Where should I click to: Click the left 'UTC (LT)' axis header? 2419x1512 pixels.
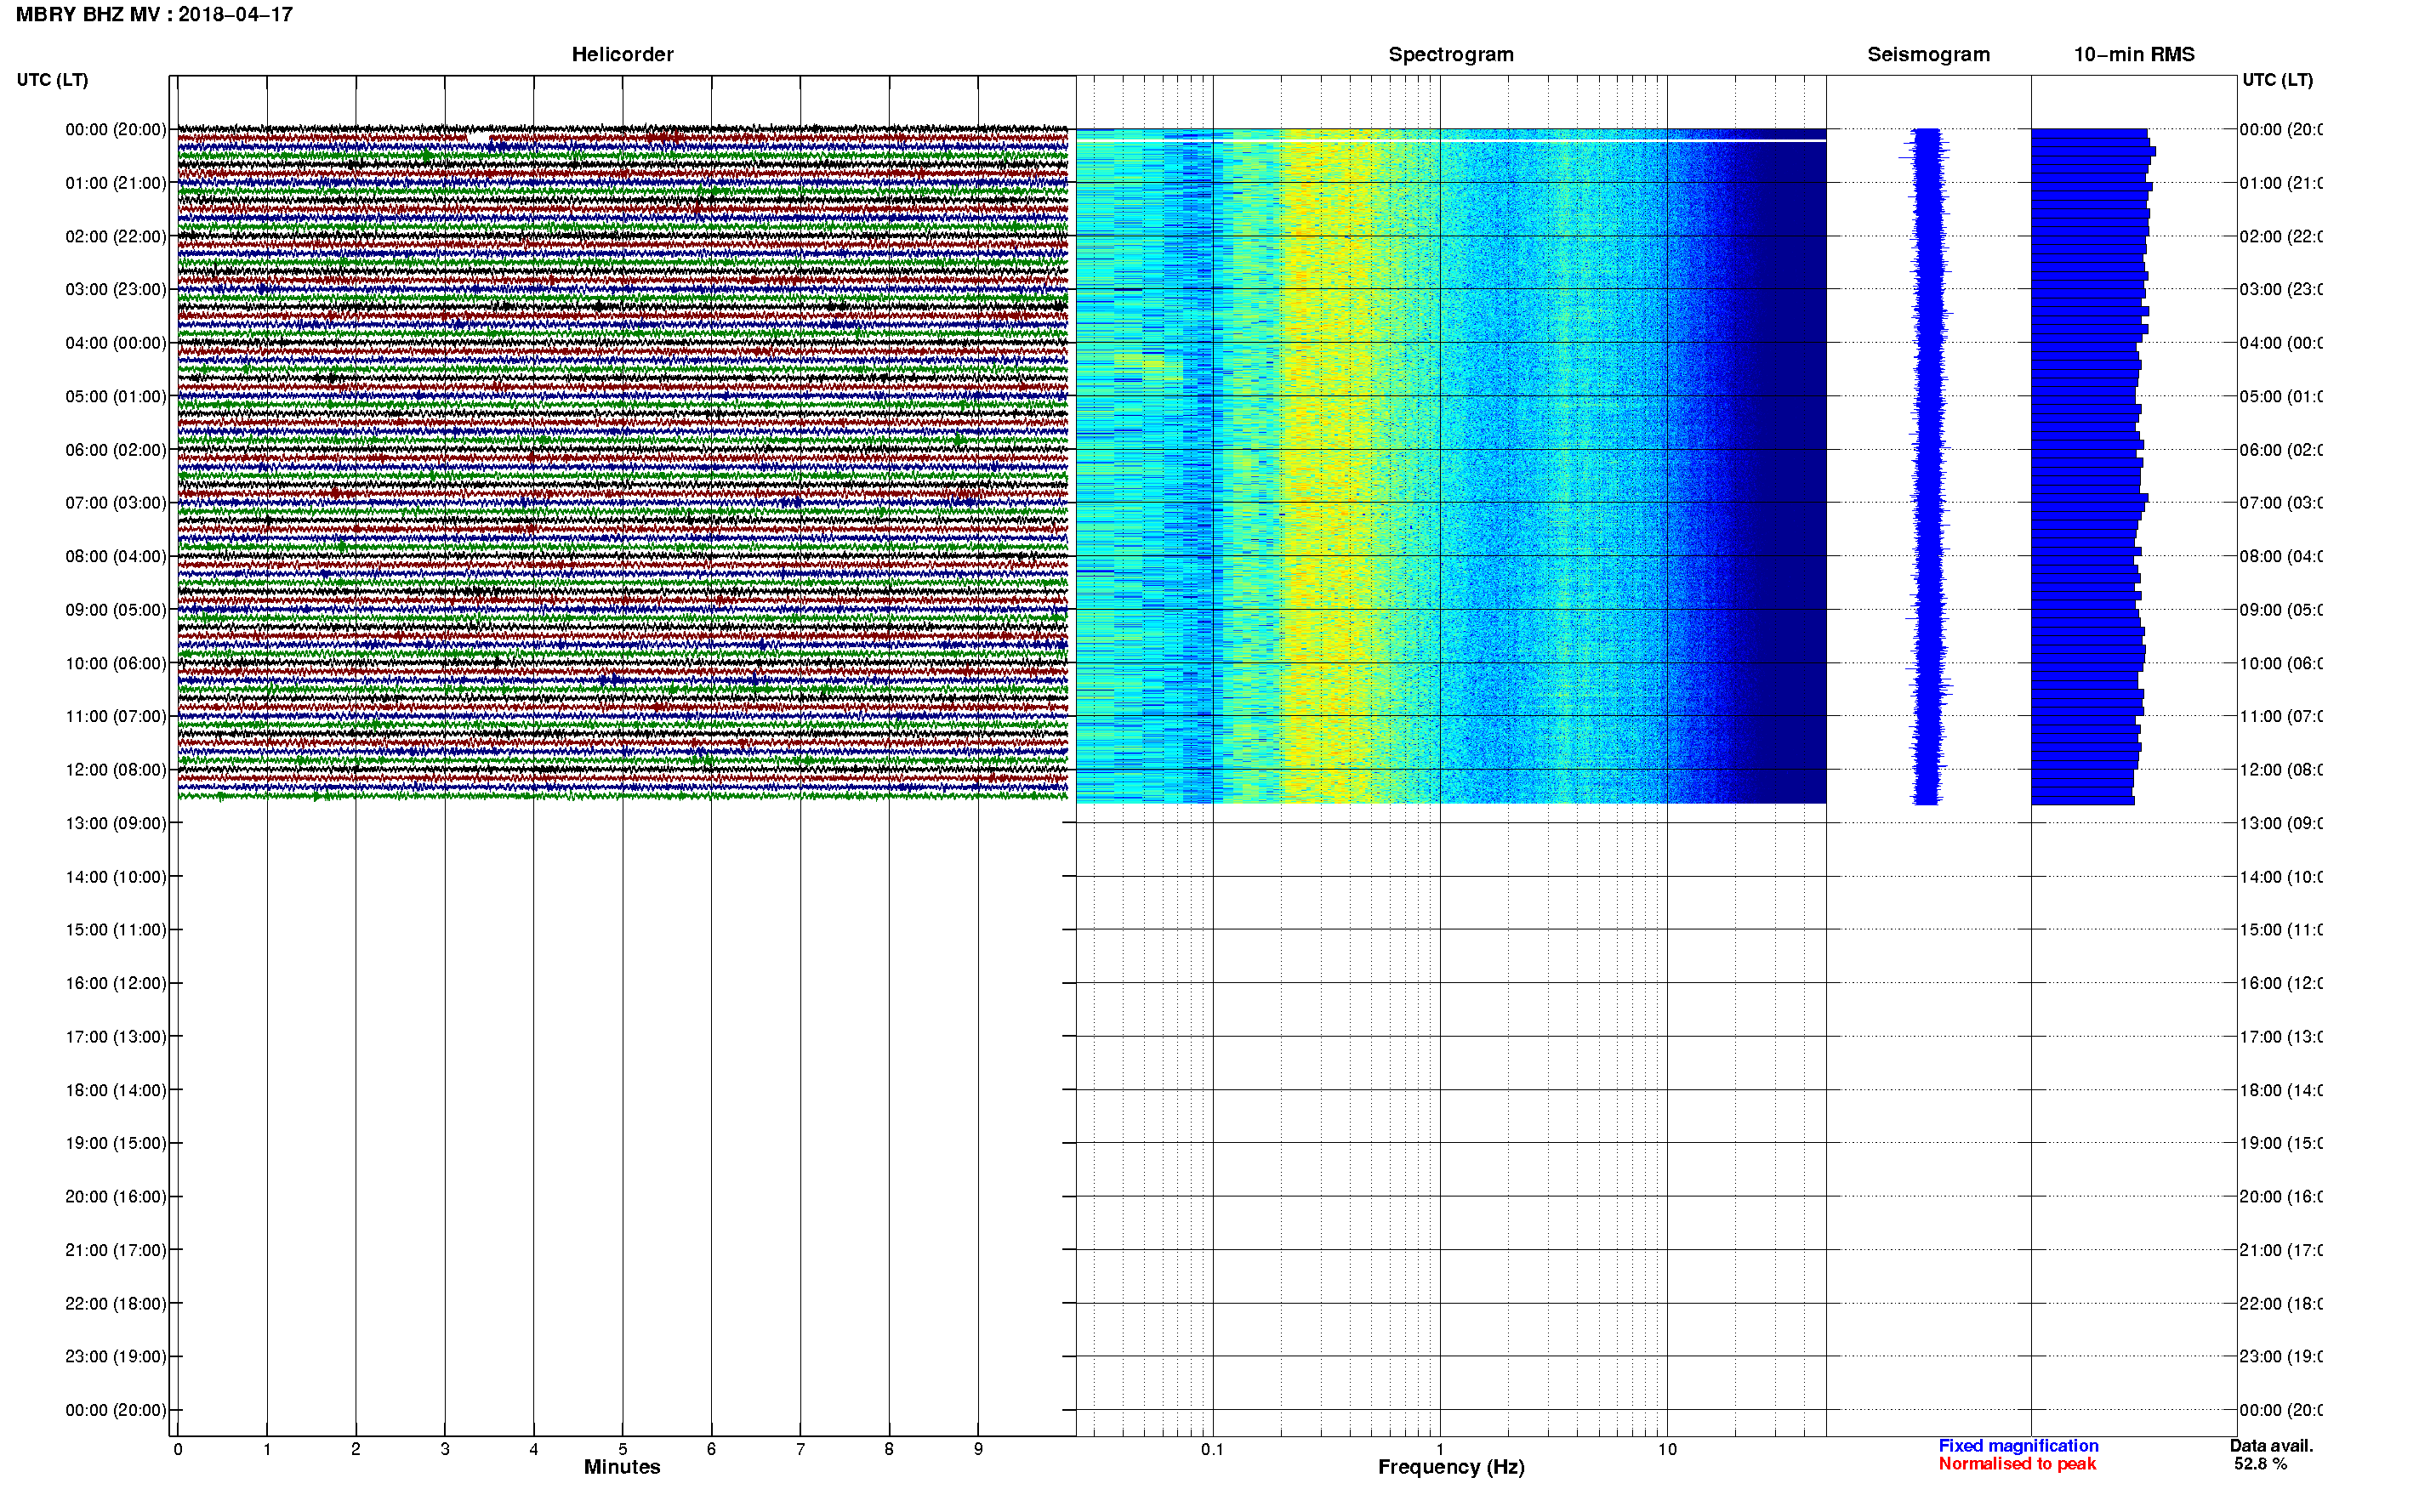click(x=52, y=80)
